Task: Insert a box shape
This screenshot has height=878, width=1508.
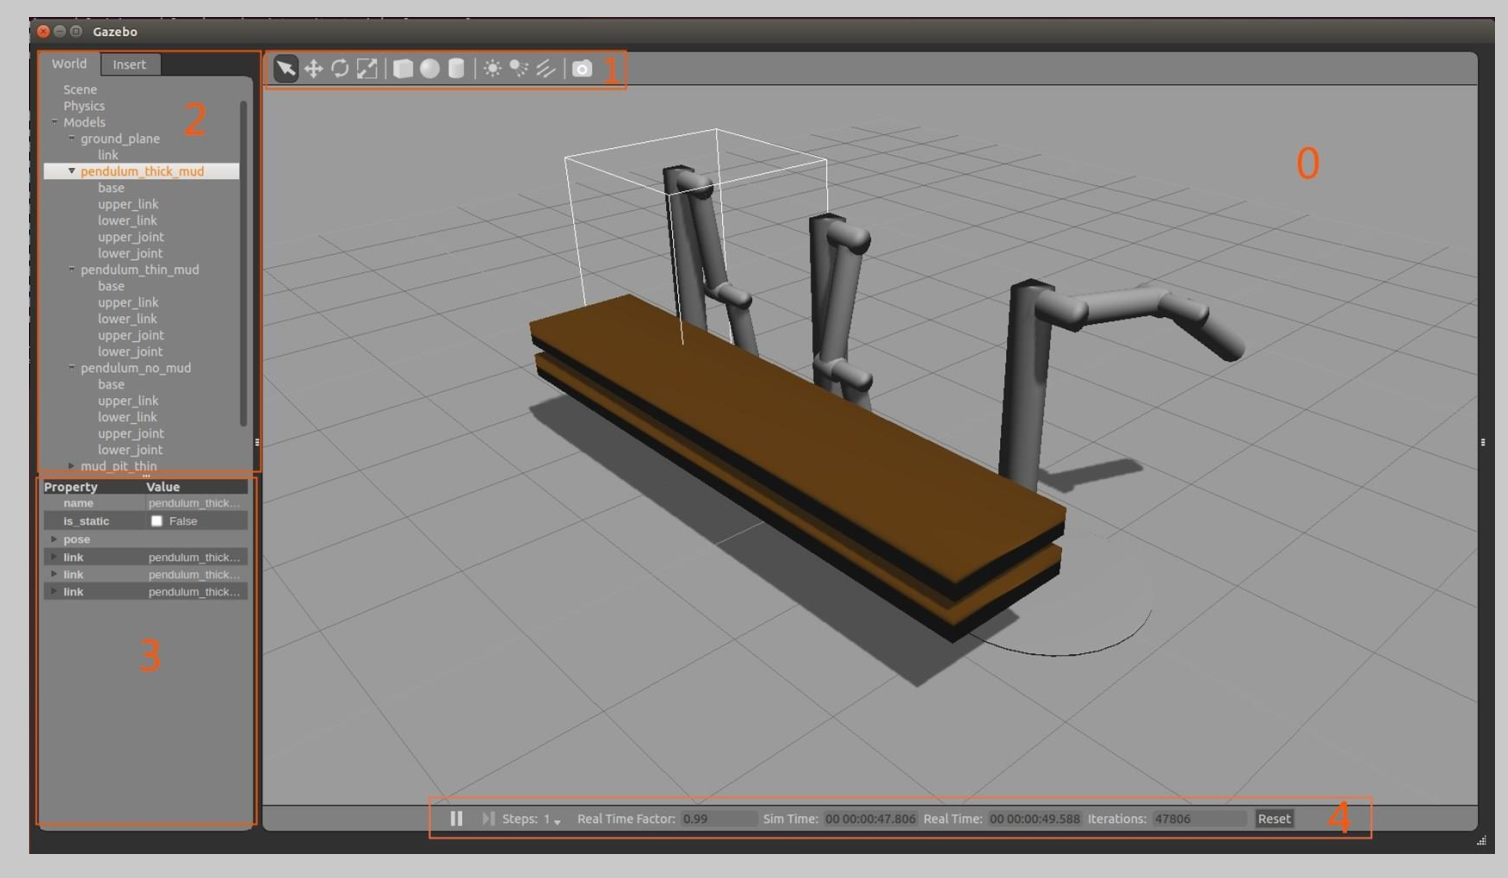Action: (403, 68)
